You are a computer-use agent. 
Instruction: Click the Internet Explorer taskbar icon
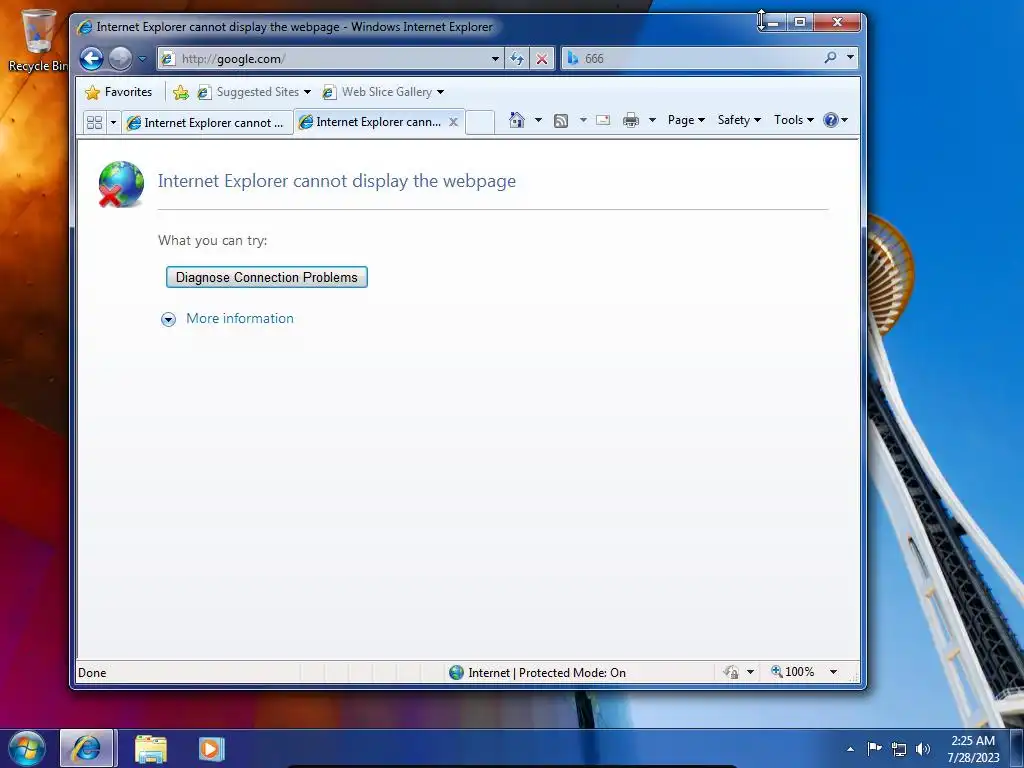(x=87, y=748)
